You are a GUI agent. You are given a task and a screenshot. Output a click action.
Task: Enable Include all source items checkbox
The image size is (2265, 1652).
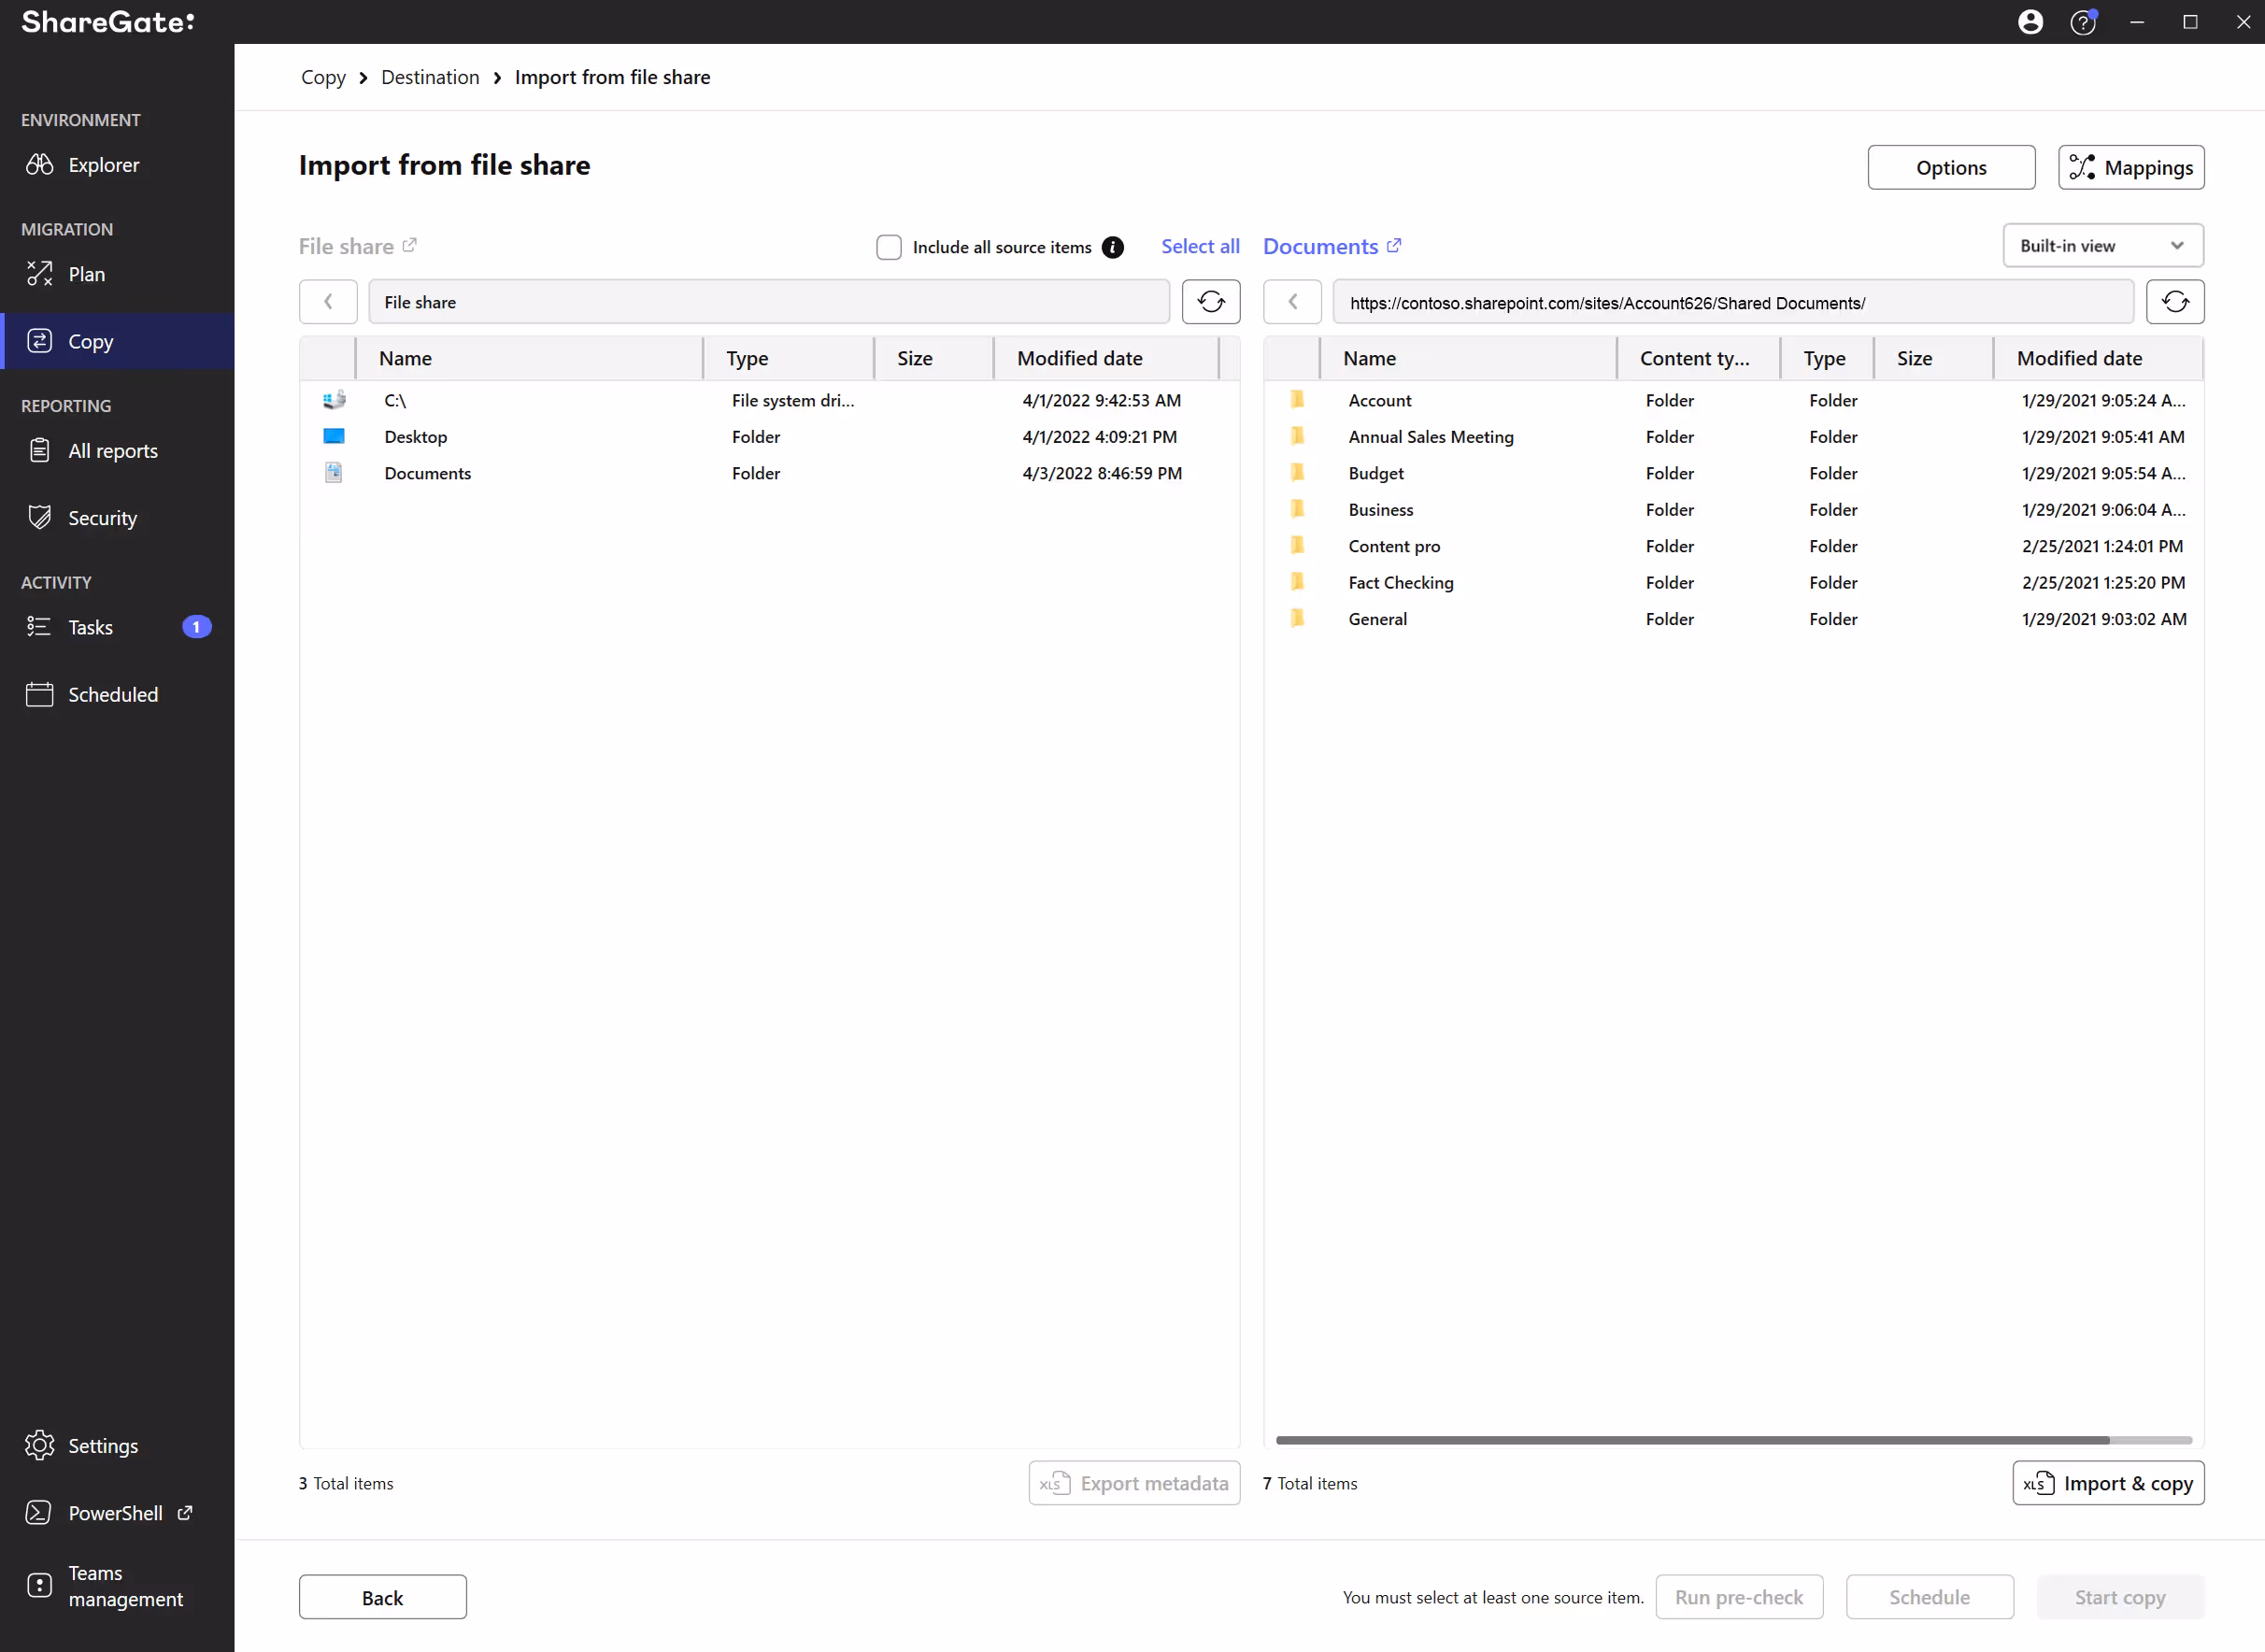[x=888, y=247]
